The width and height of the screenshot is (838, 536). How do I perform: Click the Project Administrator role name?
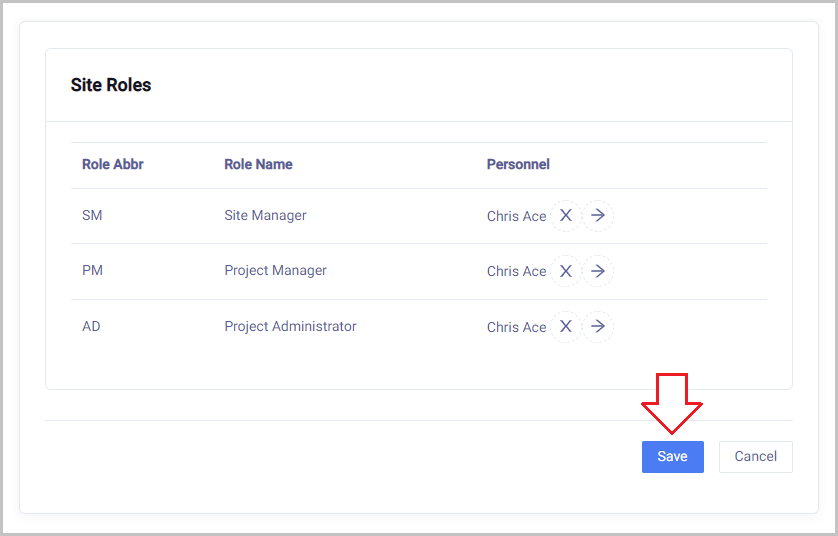[x=290, y=326]
